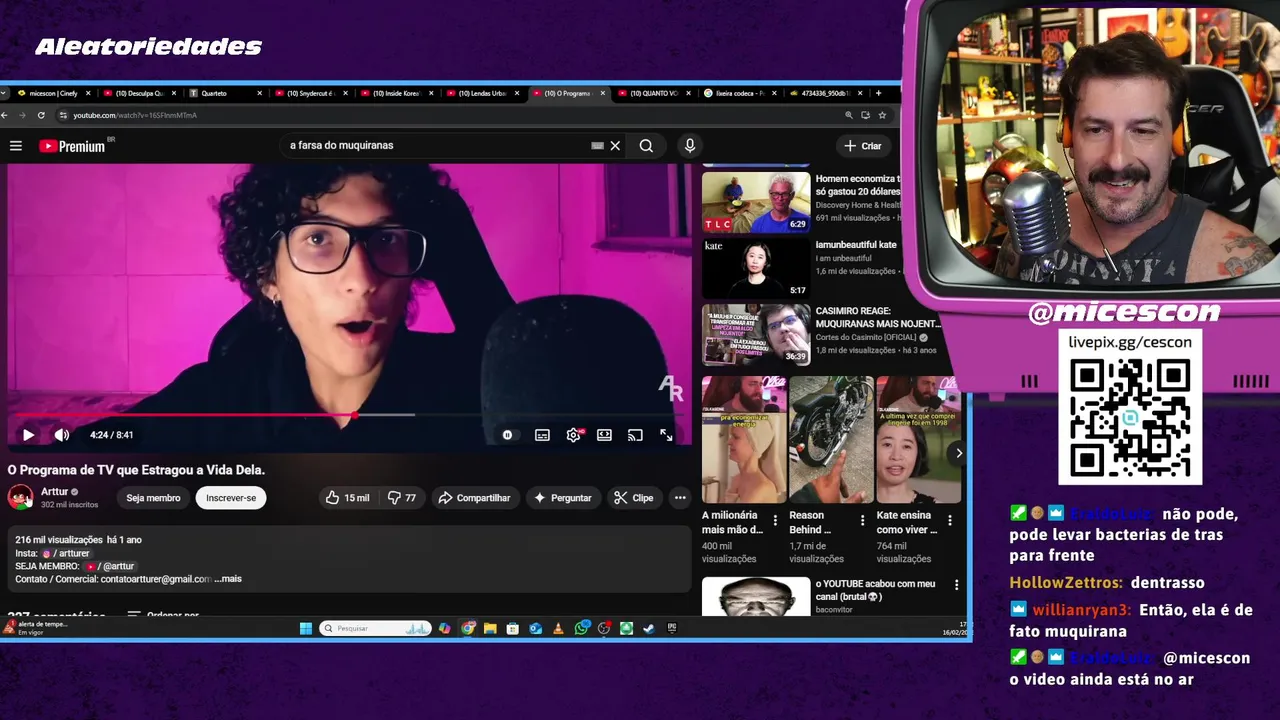Submit search with magnifier button
The width and height of the screenshot is (1280, 720).
coord(646,146)
